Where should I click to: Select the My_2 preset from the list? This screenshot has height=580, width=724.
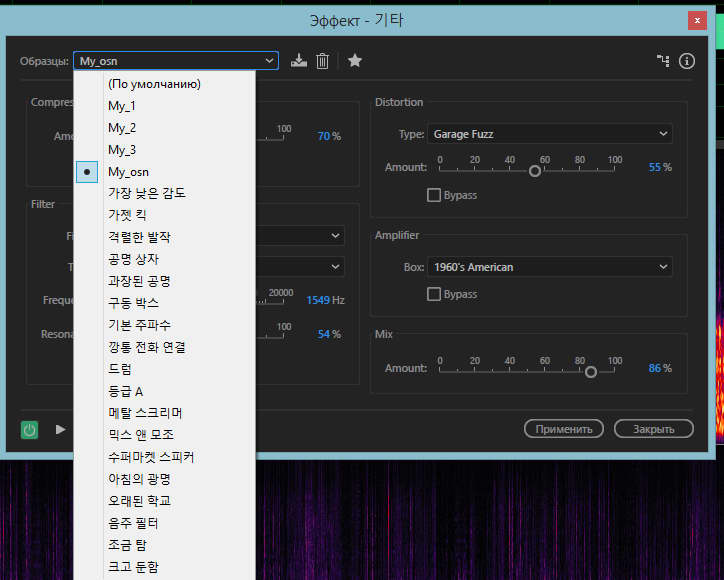pos(122,128)
